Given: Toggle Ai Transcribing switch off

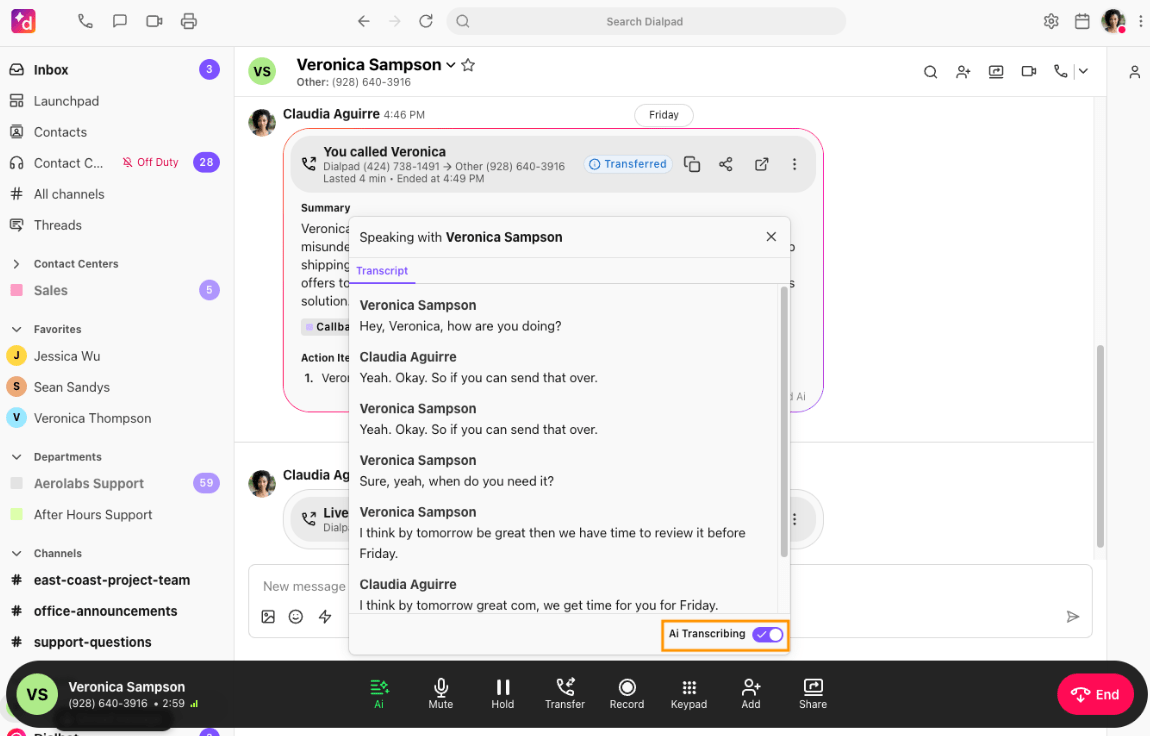Looking at the screenshot, I should tap(768, 634).
